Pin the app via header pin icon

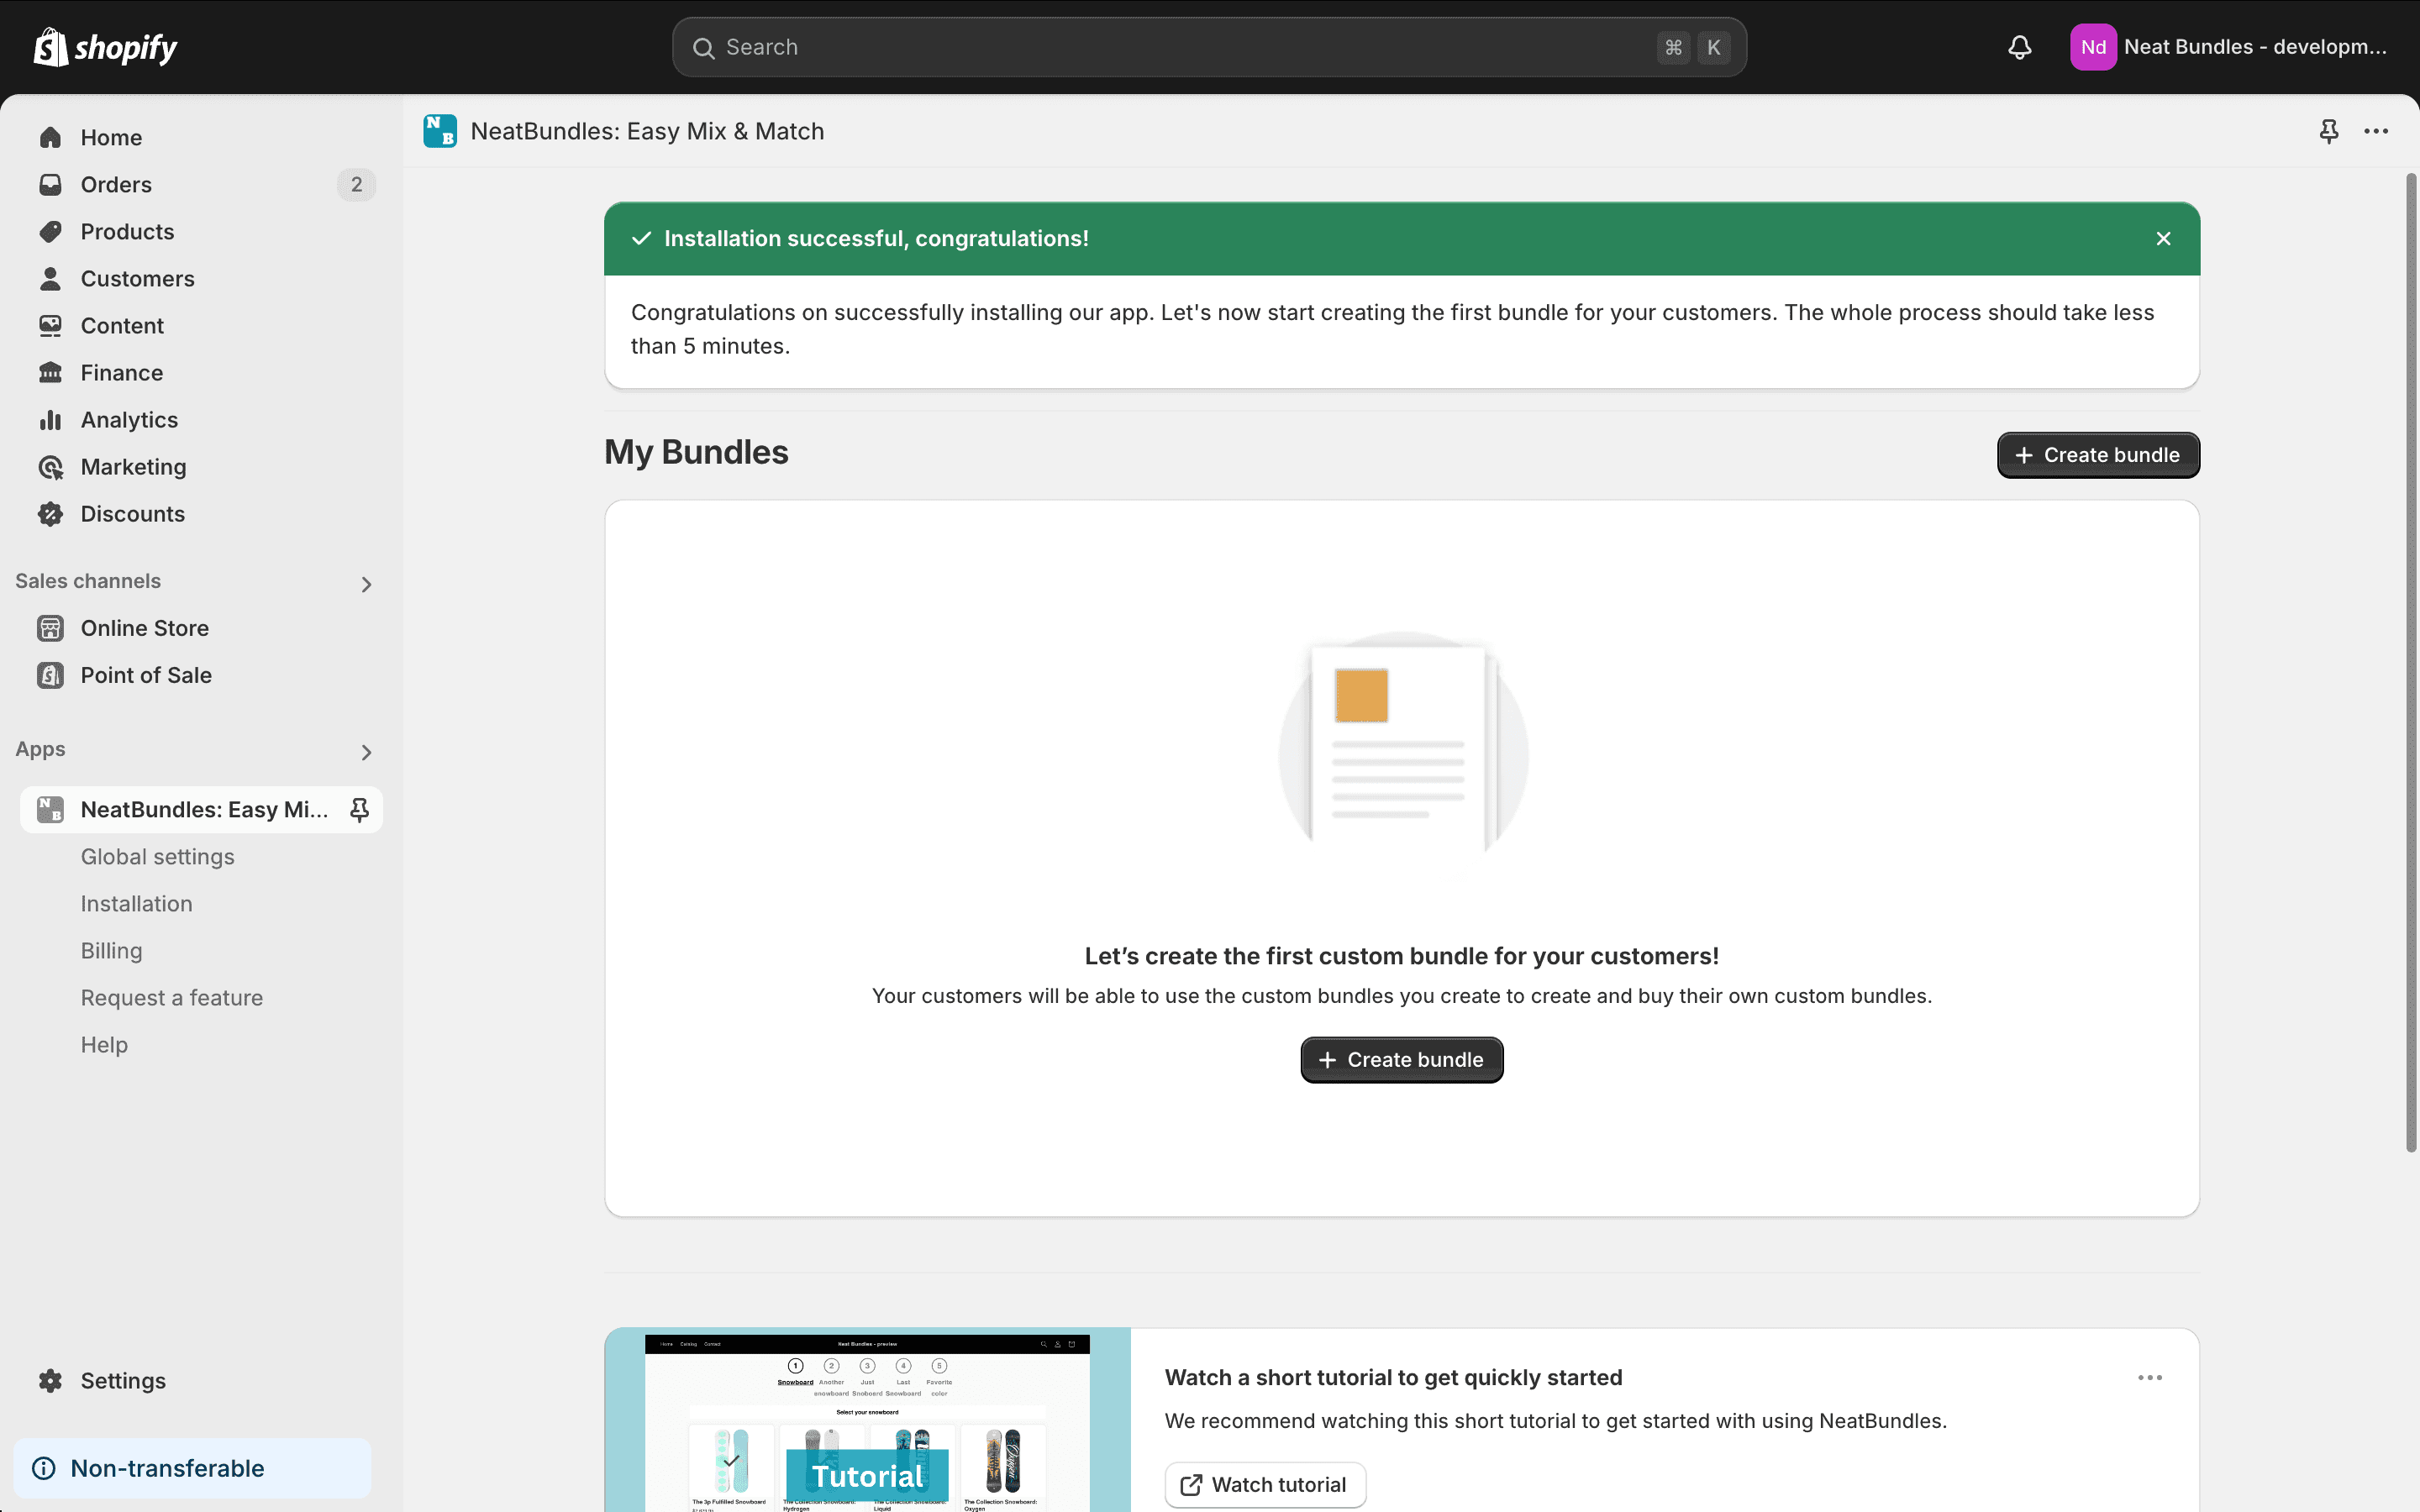pos(2329,131)
